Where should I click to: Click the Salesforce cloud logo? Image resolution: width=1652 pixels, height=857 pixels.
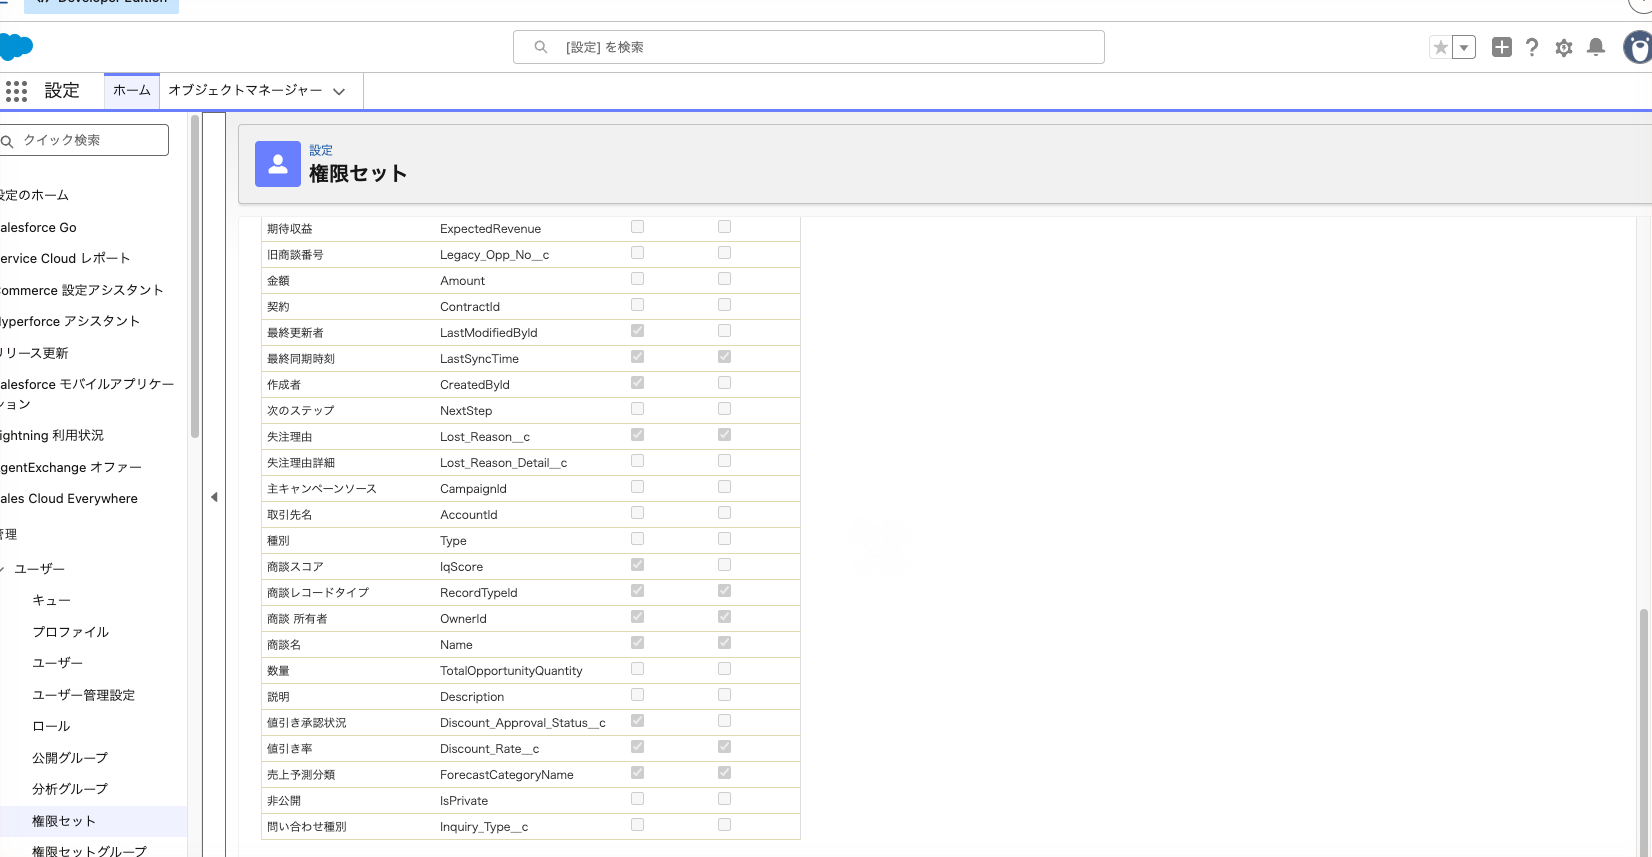(x=16, y=47)
